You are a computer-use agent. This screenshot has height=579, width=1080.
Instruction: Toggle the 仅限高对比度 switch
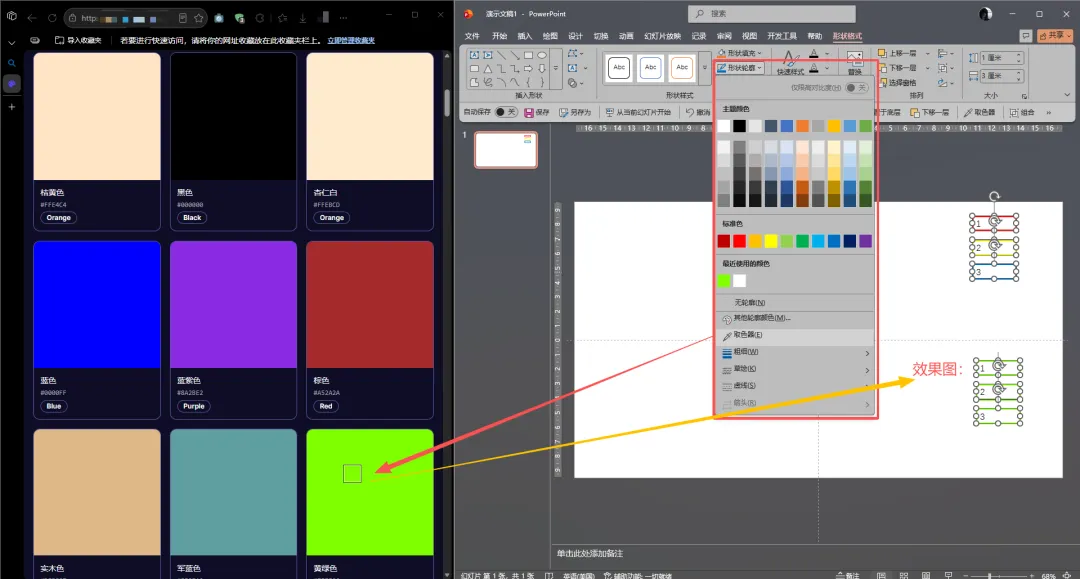857,87
